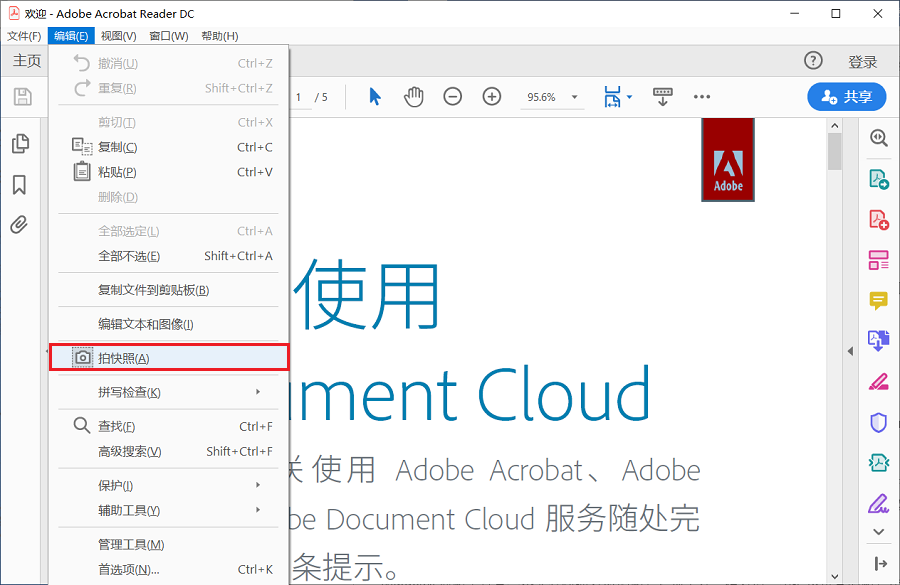This screenshot has height=585, width=900.
Task: Click the scrollbar up arrow
Action: tap(835, 125)
